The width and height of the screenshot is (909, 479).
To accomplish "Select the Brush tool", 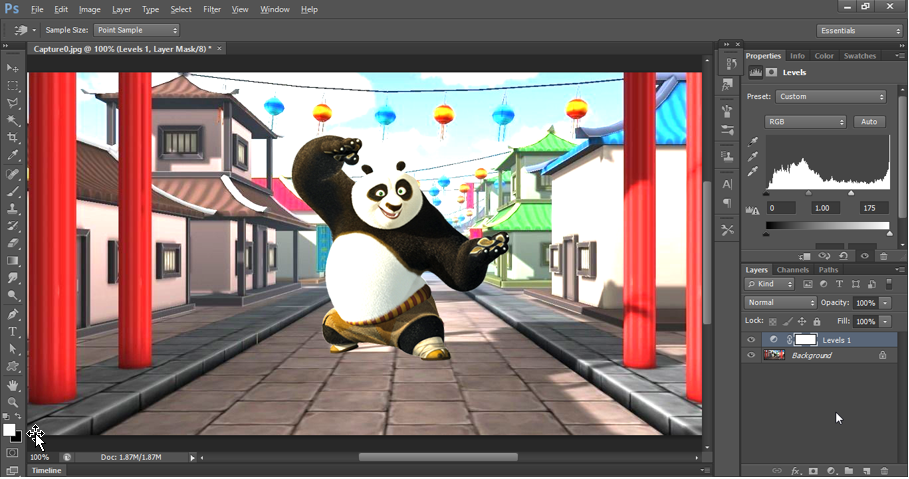I will click(12, 191).
